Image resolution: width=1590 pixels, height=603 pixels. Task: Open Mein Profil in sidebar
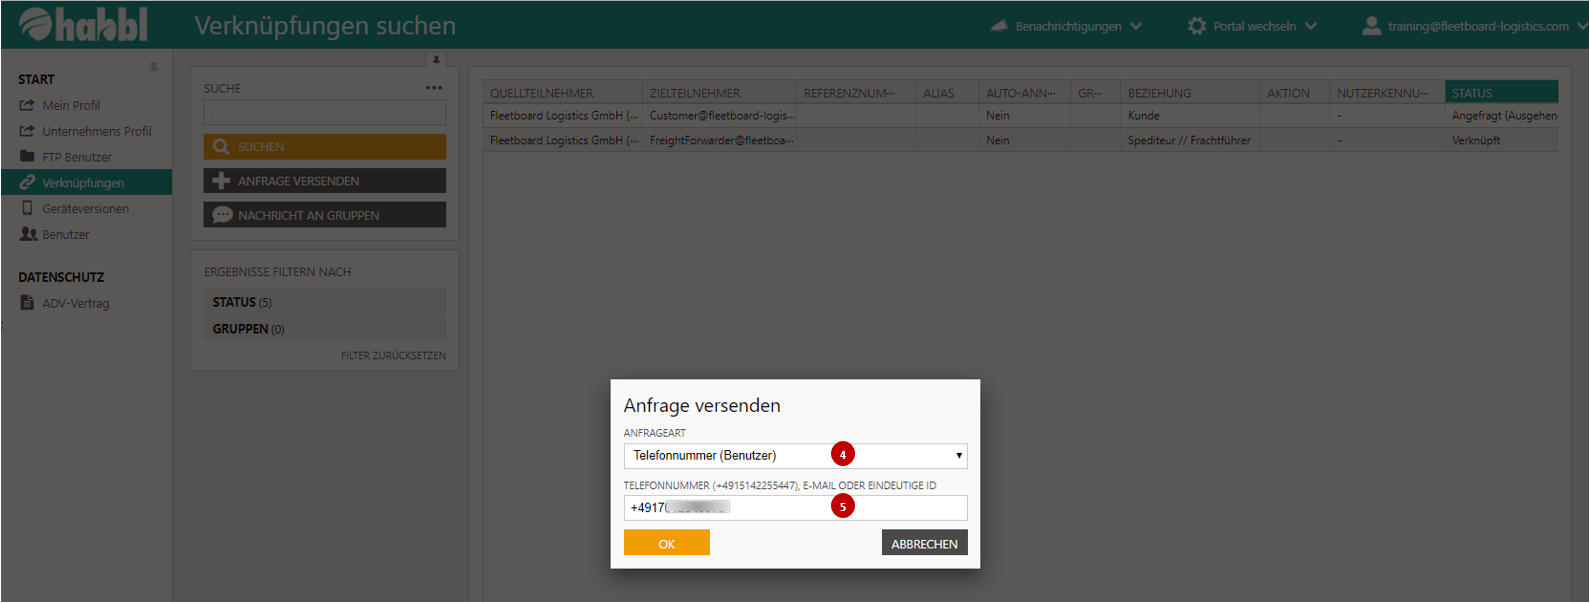[71, 105]
